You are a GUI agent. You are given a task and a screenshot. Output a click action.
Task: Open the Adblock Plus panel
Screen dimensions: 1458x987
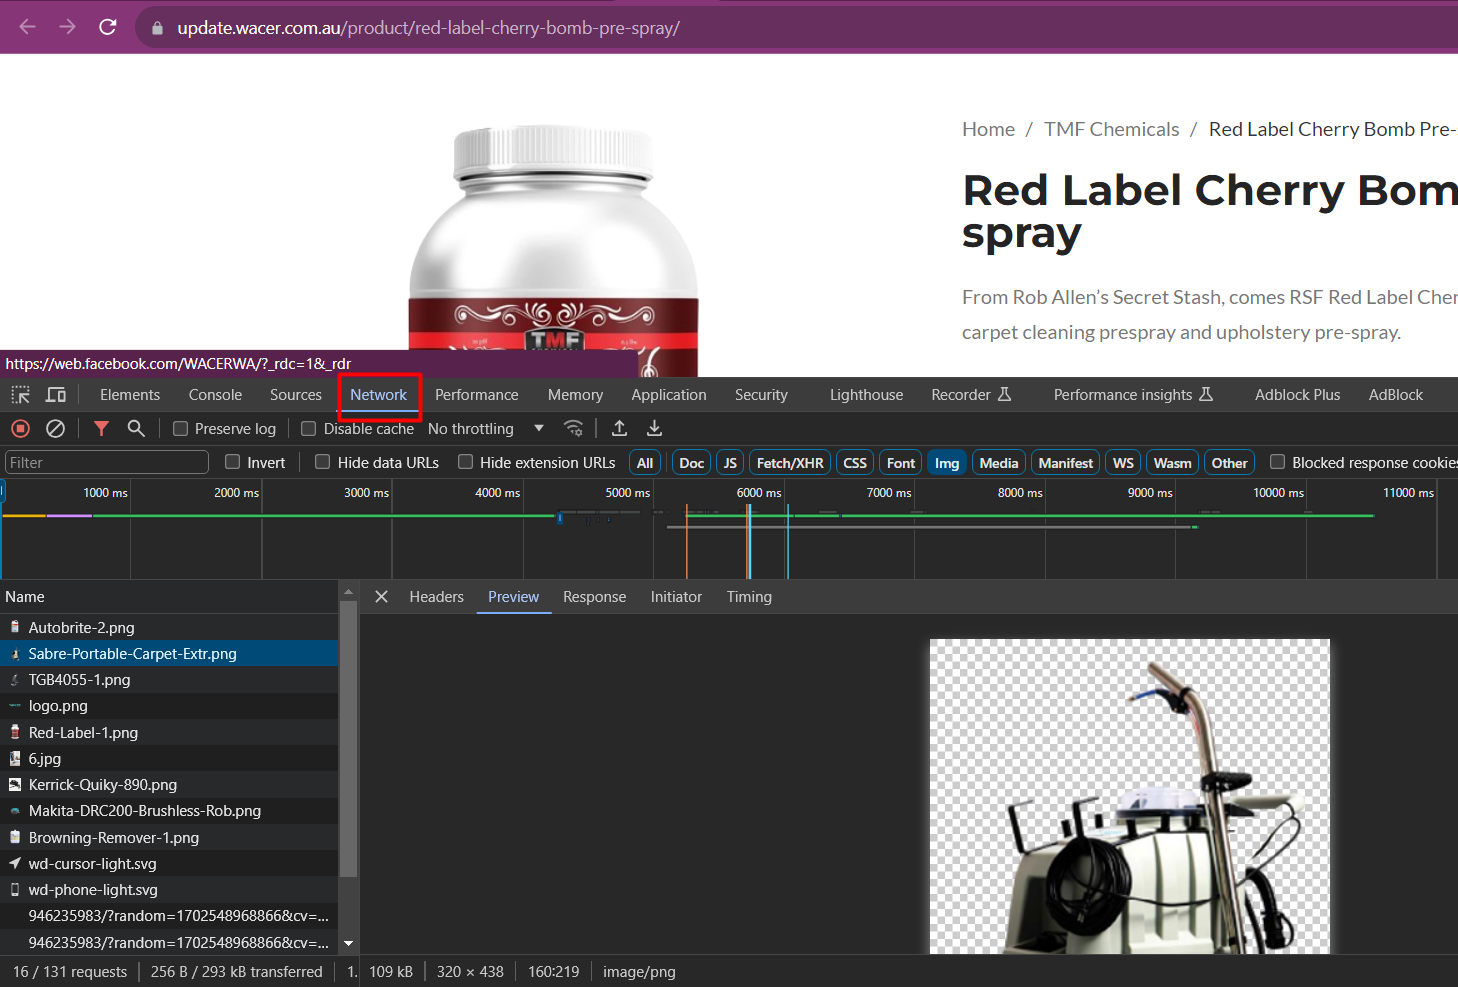click(1297, 395)
